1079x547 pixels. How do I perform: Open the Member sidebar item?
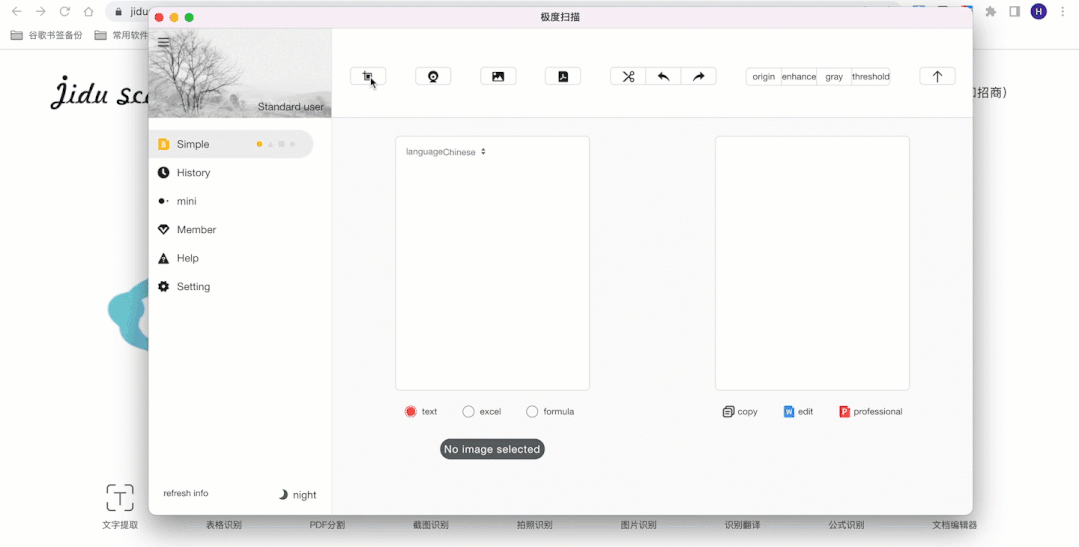196,230
